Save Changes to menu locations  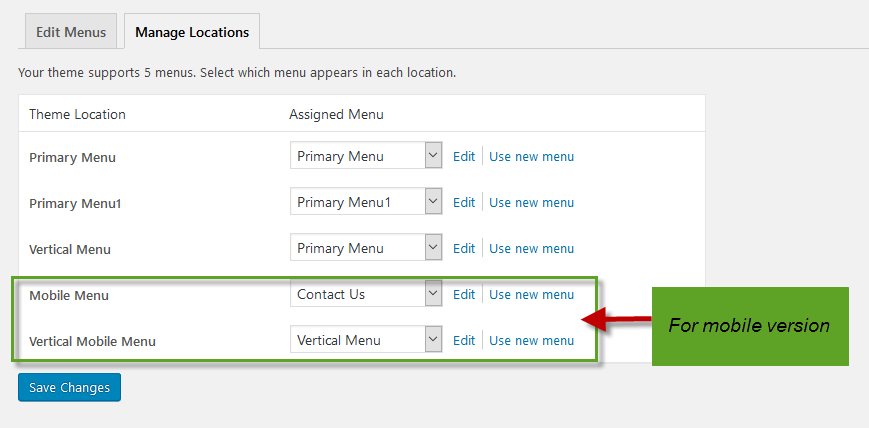pos(69,387)
